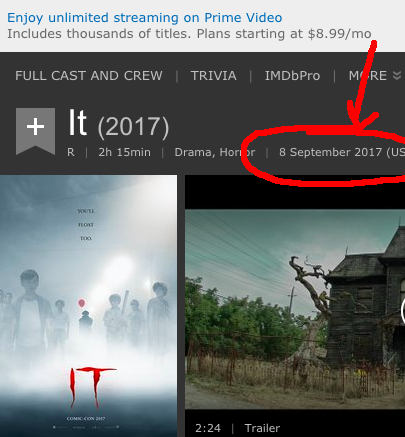Add It to watchlist with plus bookmark icon

click(x=36, y=131)
